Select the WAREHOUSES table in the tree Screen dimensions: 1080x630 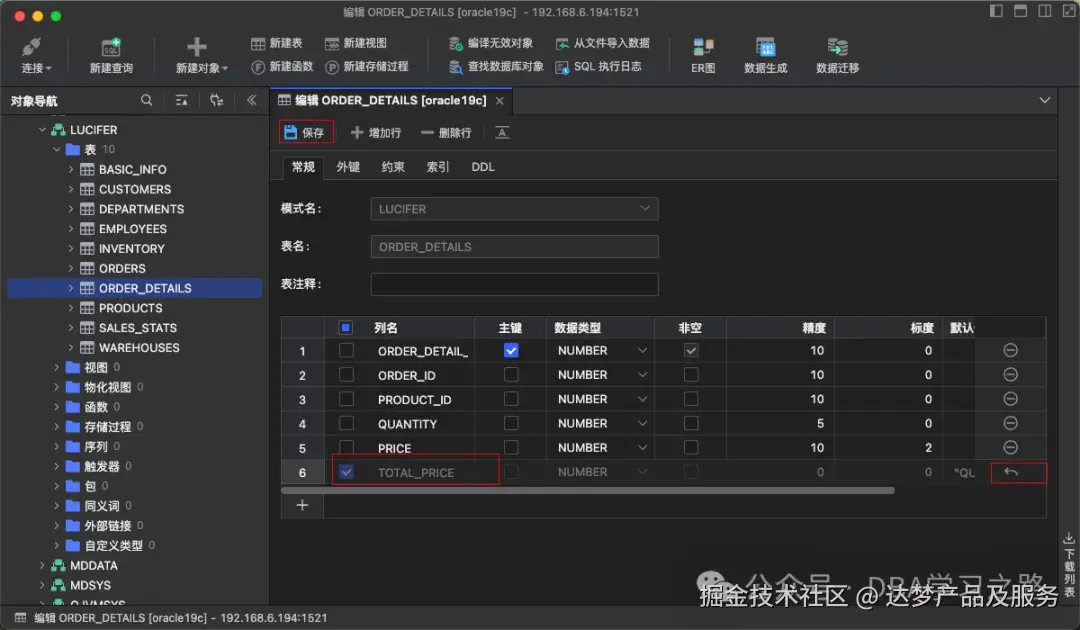coord(138,348)
